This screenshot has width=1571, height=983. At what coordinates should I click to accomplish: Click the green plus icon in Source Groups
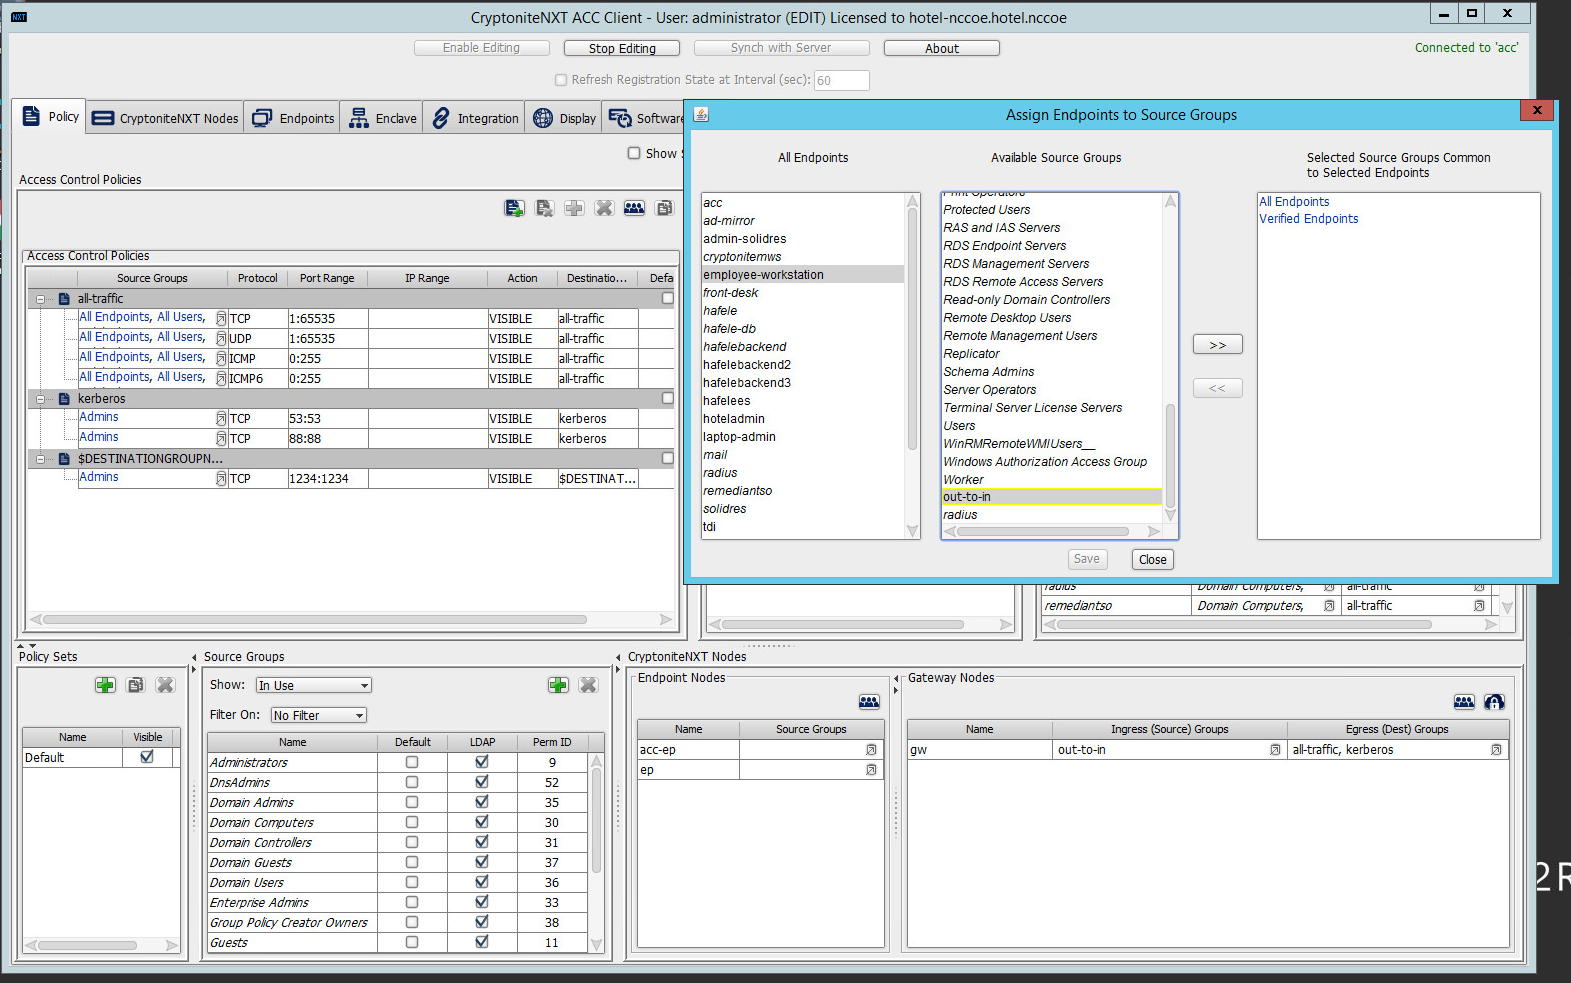coord(558,685)
